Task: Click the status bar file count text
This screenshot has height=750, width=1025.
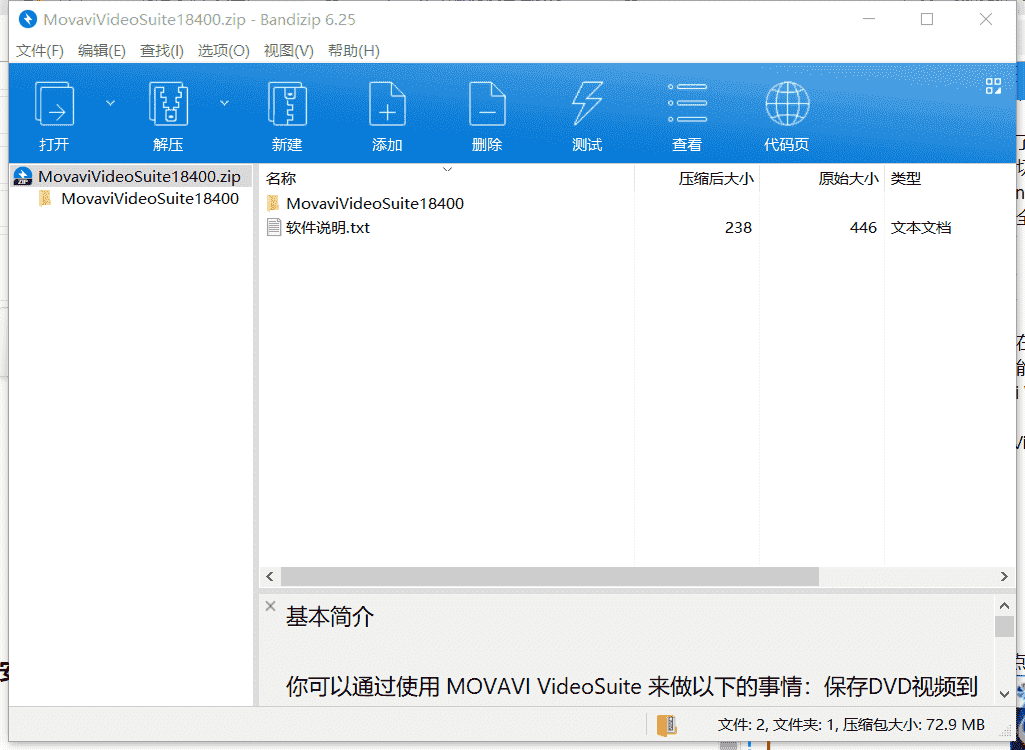Action: coord(851,724)
